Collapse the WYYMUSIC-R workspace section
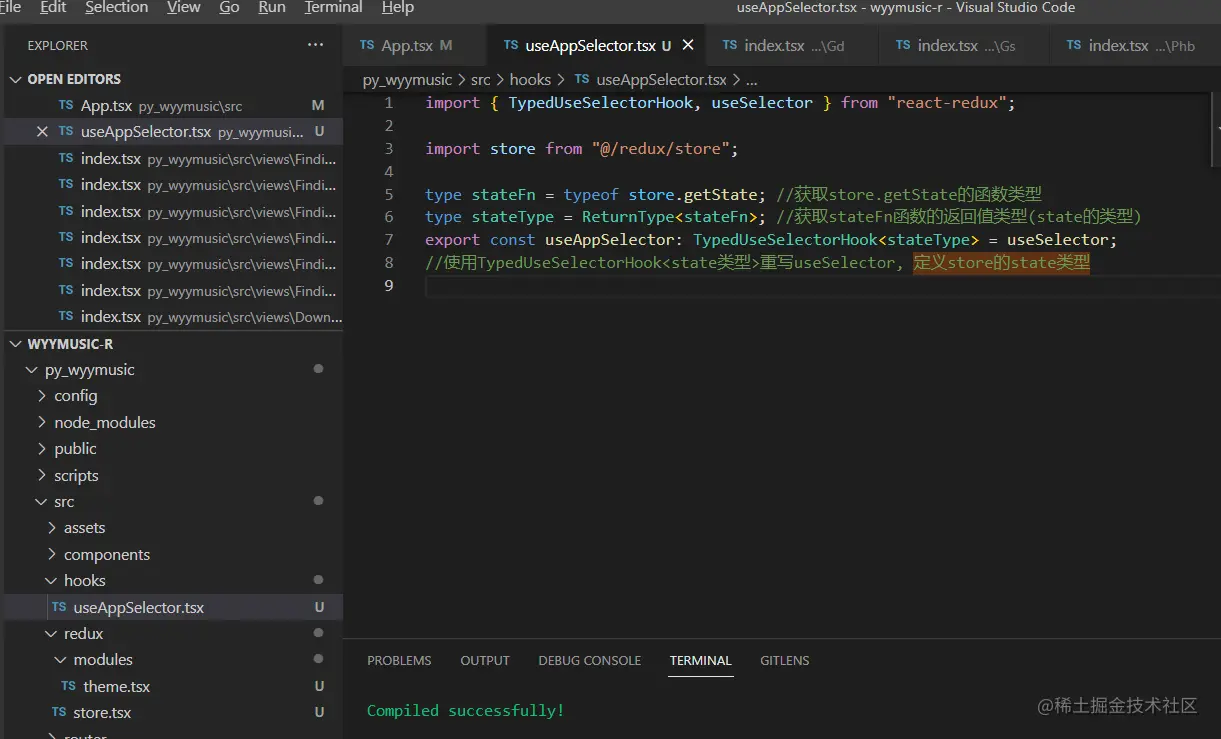1221x739 pixels. click(15, 343)
